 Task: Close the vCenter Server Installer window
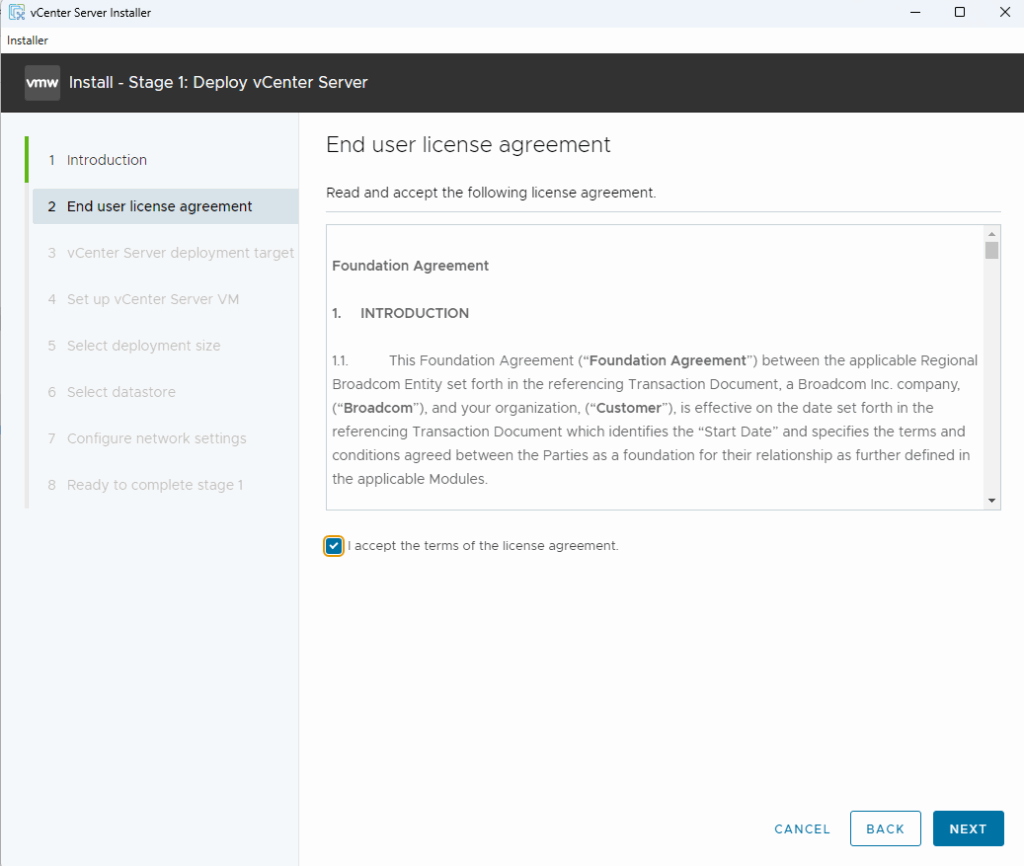tap(1005, 12)
